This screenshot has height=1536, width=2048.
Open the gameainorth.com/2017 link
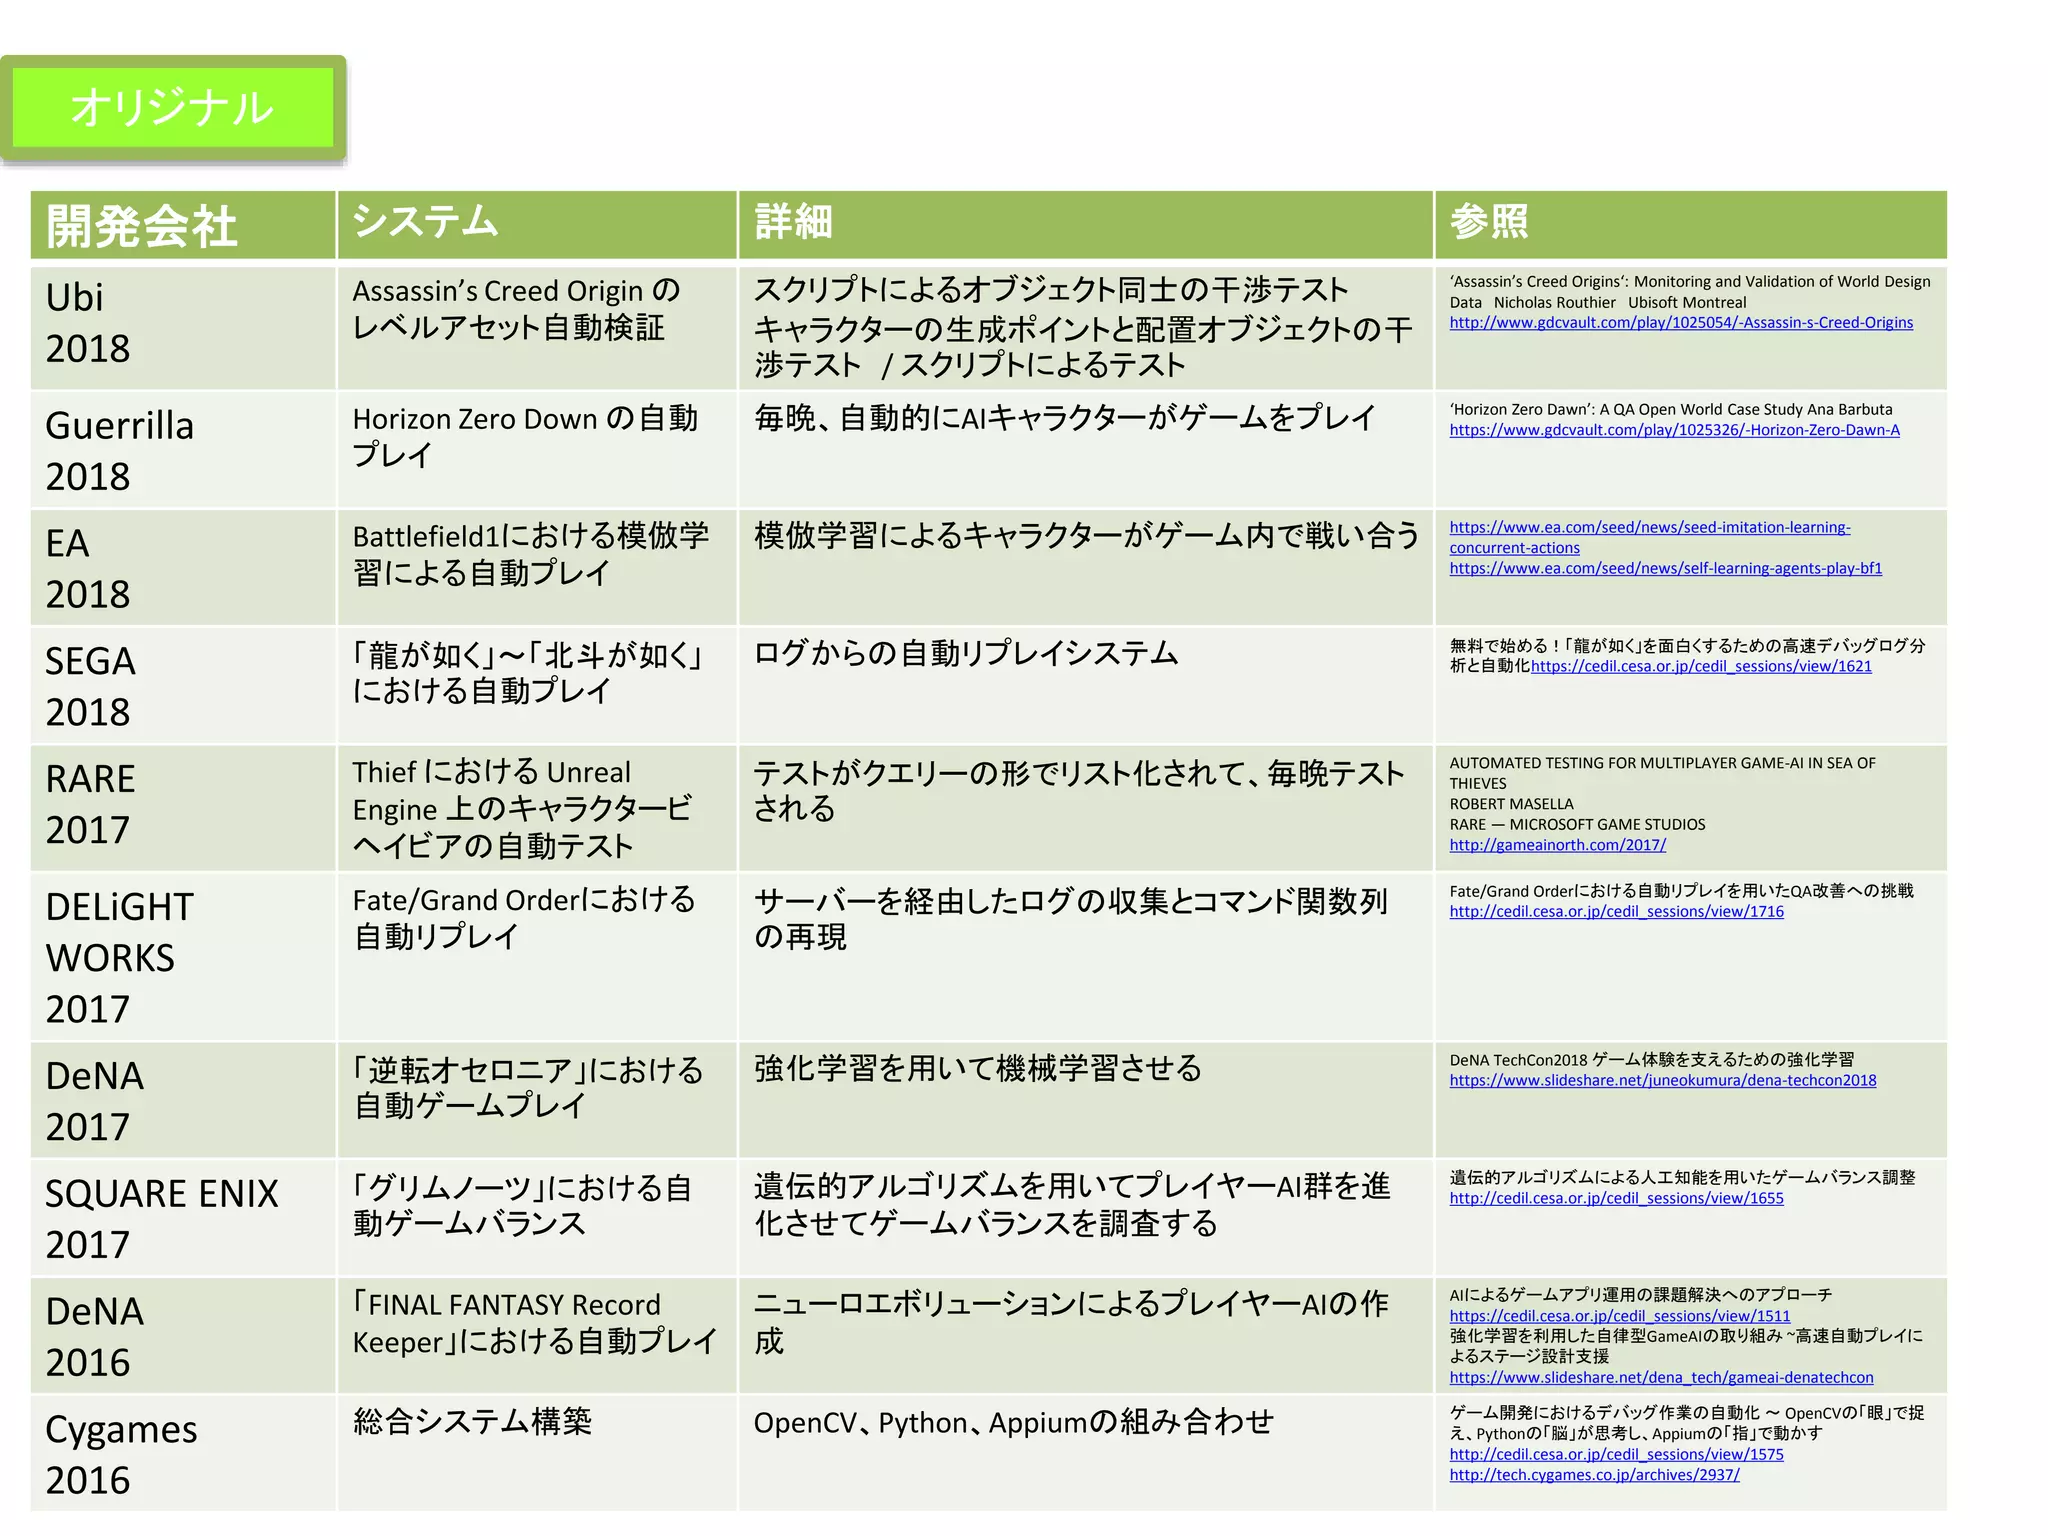pos(1558,845)
